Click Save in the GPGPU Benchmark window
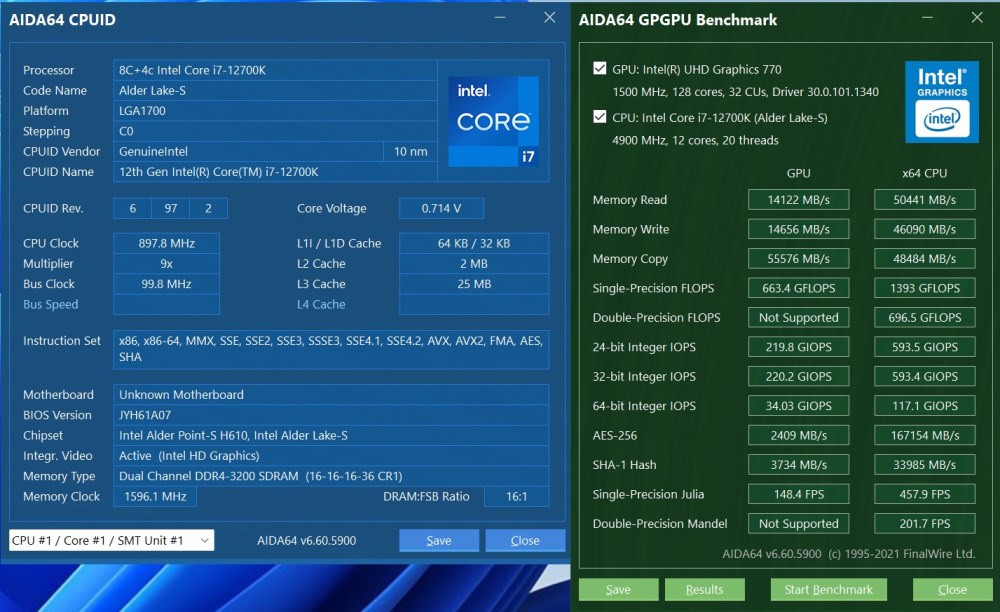 (x=618, y=590)
